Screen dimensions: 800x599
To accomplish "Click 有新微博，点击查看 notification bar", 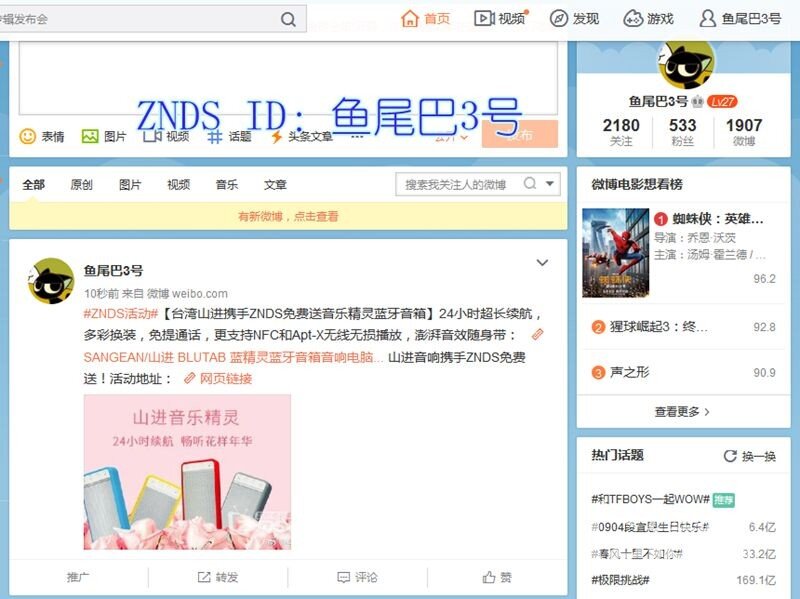I will pos(288,216).
